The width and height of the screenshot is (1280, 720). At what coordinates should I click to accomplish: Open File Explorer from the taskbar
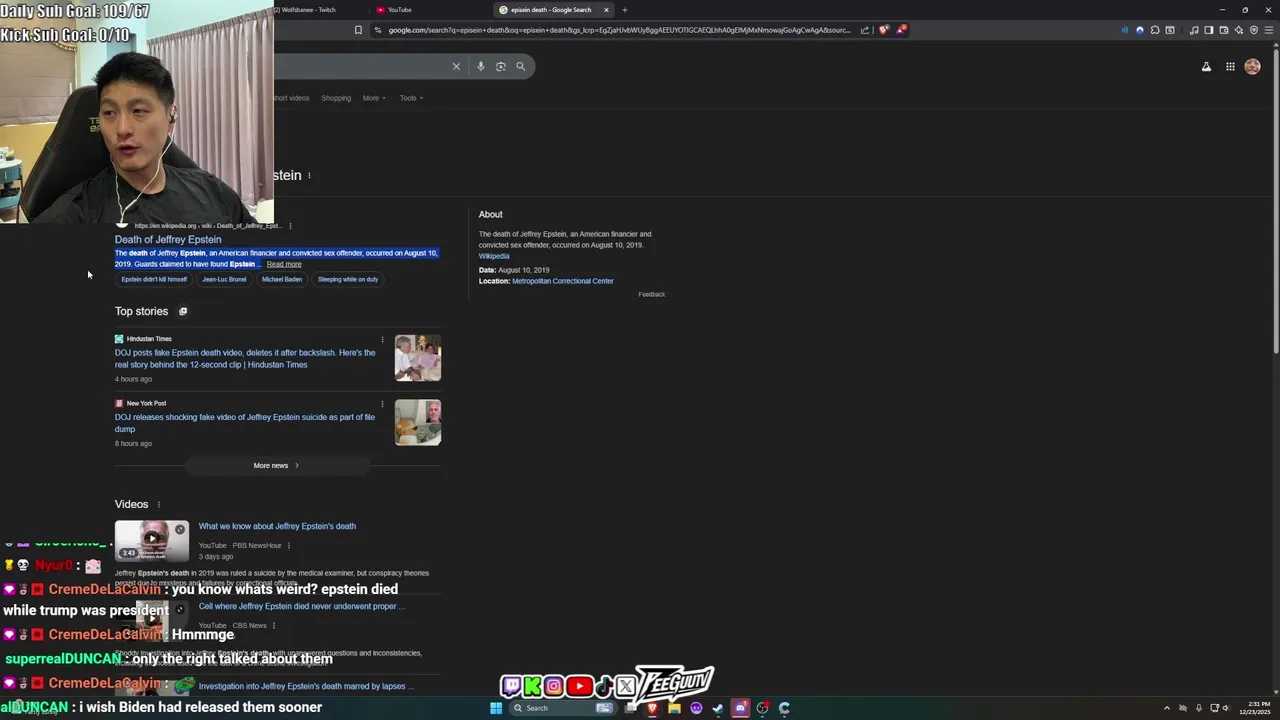point(674,708)
